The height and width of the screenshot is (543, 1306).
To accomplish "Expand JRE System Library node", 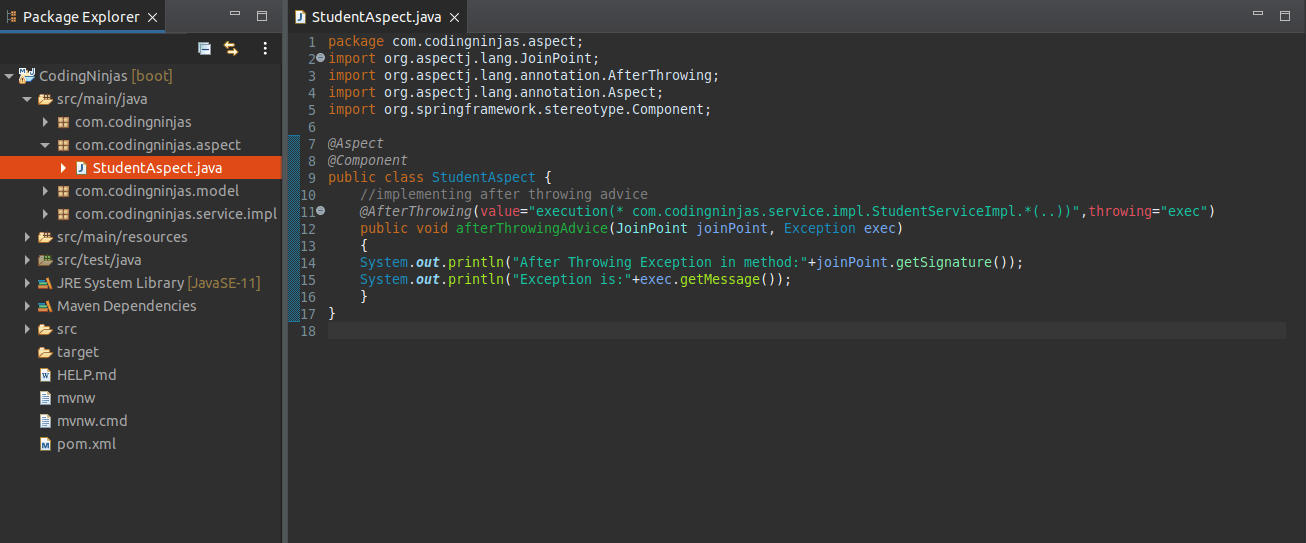I will click(x=27, y=283).
